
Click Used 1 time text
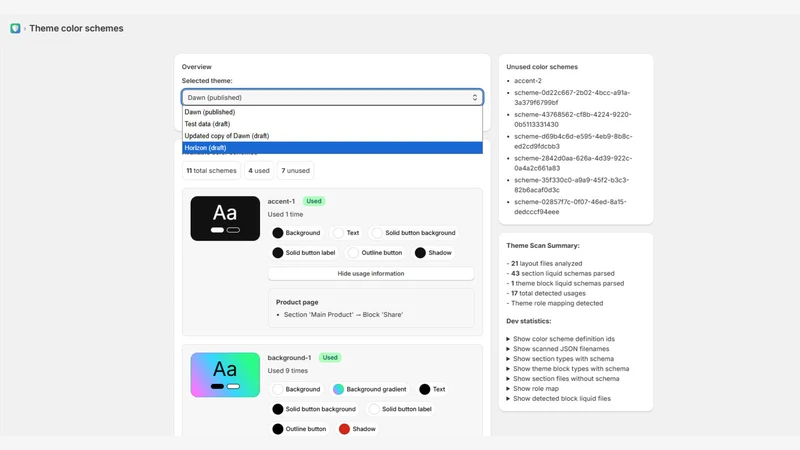tap(285, 214)
